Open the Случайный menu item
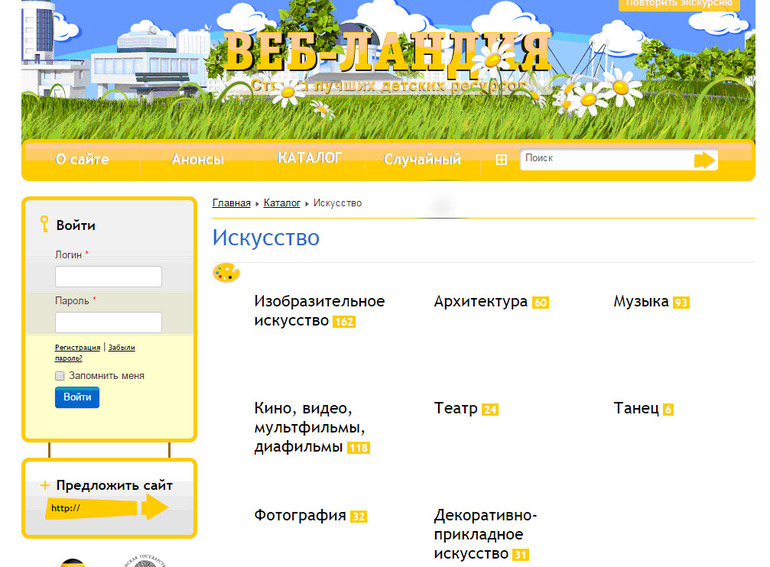The width and height of the screenshot is (770, 567). (x=422, y=160)
